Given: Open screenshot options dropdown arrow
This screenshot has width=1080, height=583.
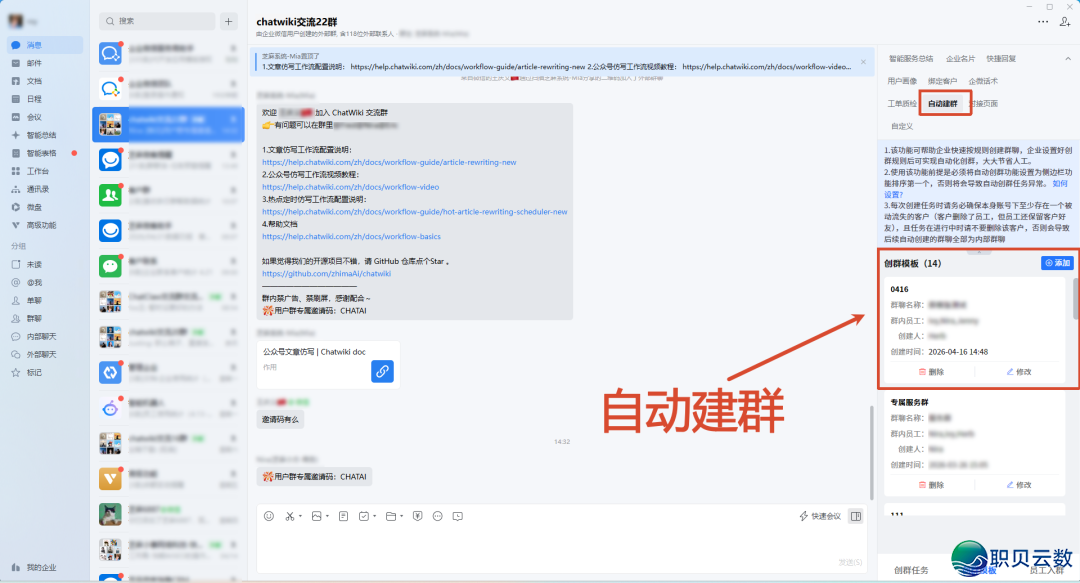Looking at the screenshot, I should [300, 516].
